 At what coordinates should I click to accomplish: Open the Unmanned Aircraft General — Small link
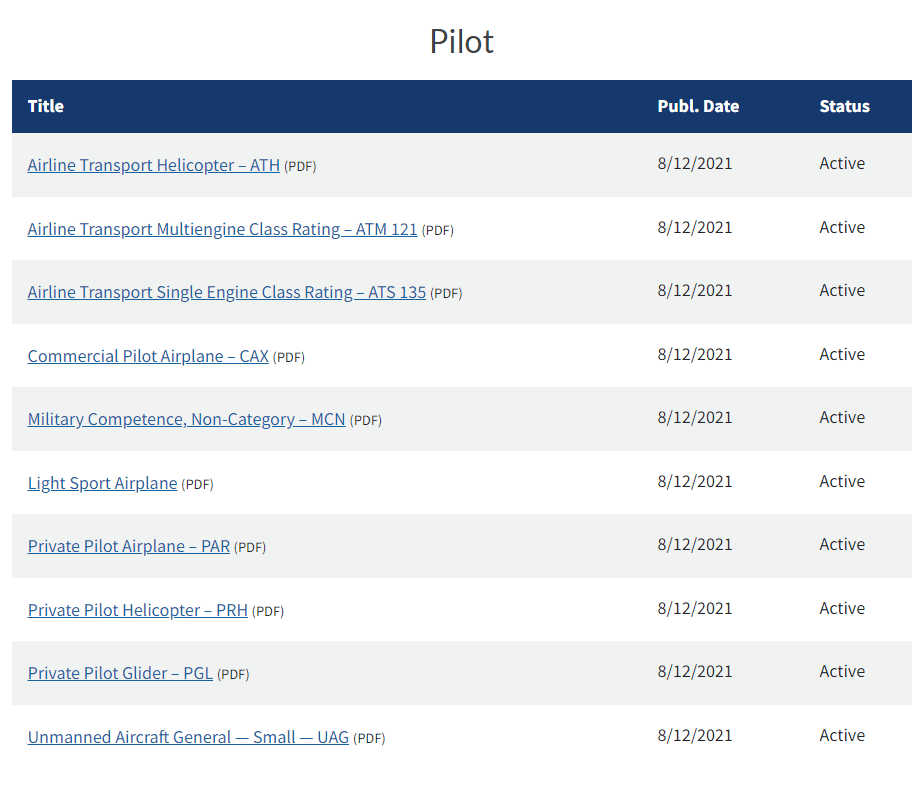click(188, 737)
